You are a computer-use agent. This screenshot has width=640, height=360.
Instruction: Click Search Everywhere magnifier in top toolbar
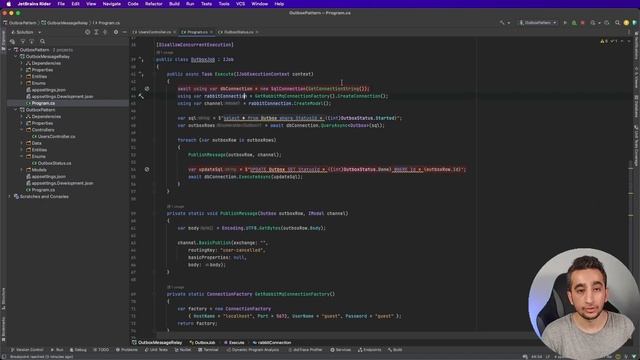click(617, 23)
